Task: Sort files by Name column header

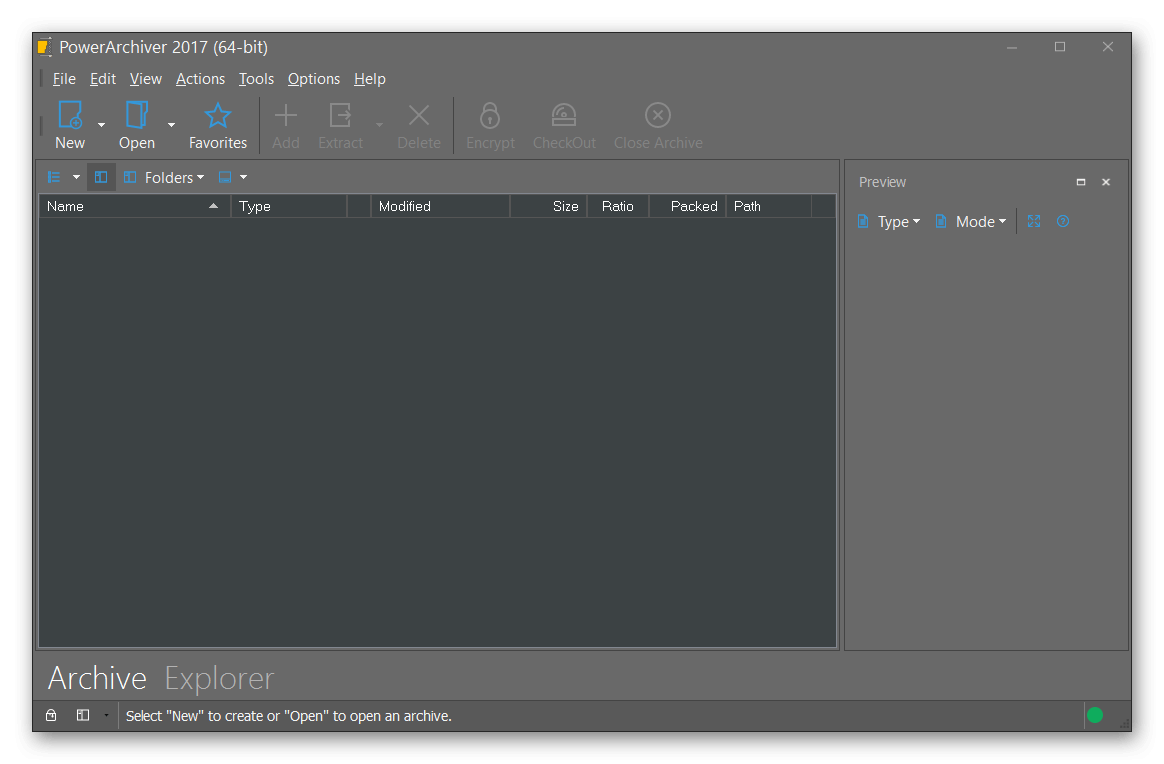Action: 130,206
